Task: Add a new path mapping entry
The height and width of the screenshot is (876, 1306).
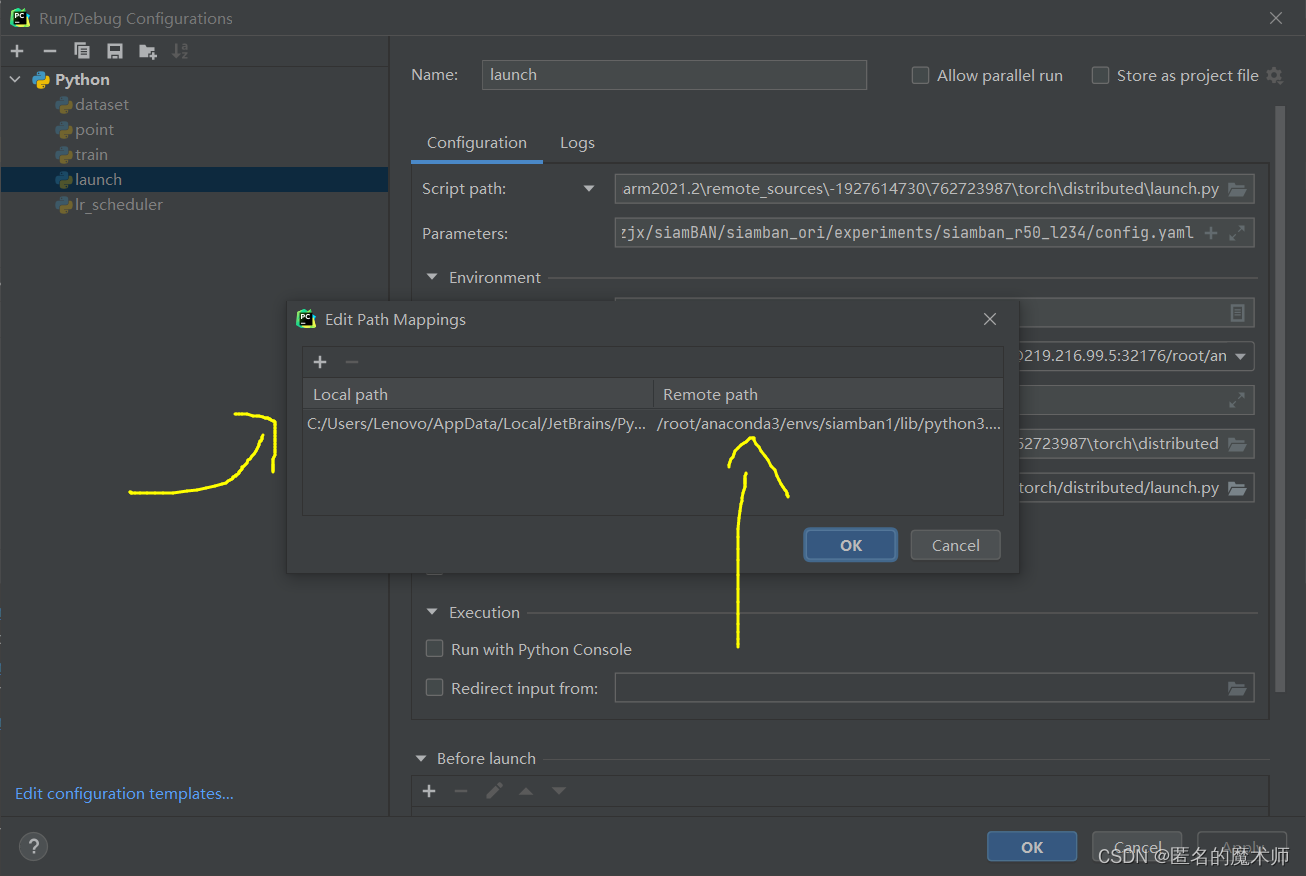Action: [x=319, y=361]
